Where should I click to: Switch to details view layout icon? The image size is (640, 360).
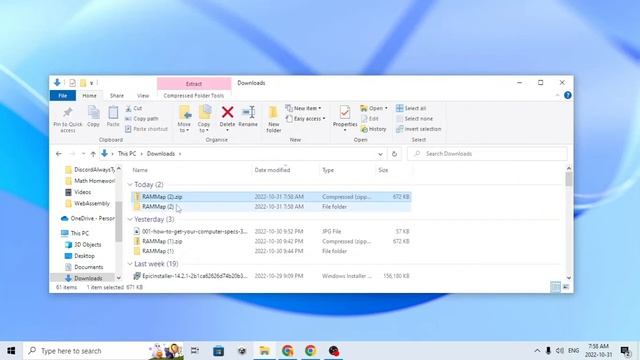(556, 287)
